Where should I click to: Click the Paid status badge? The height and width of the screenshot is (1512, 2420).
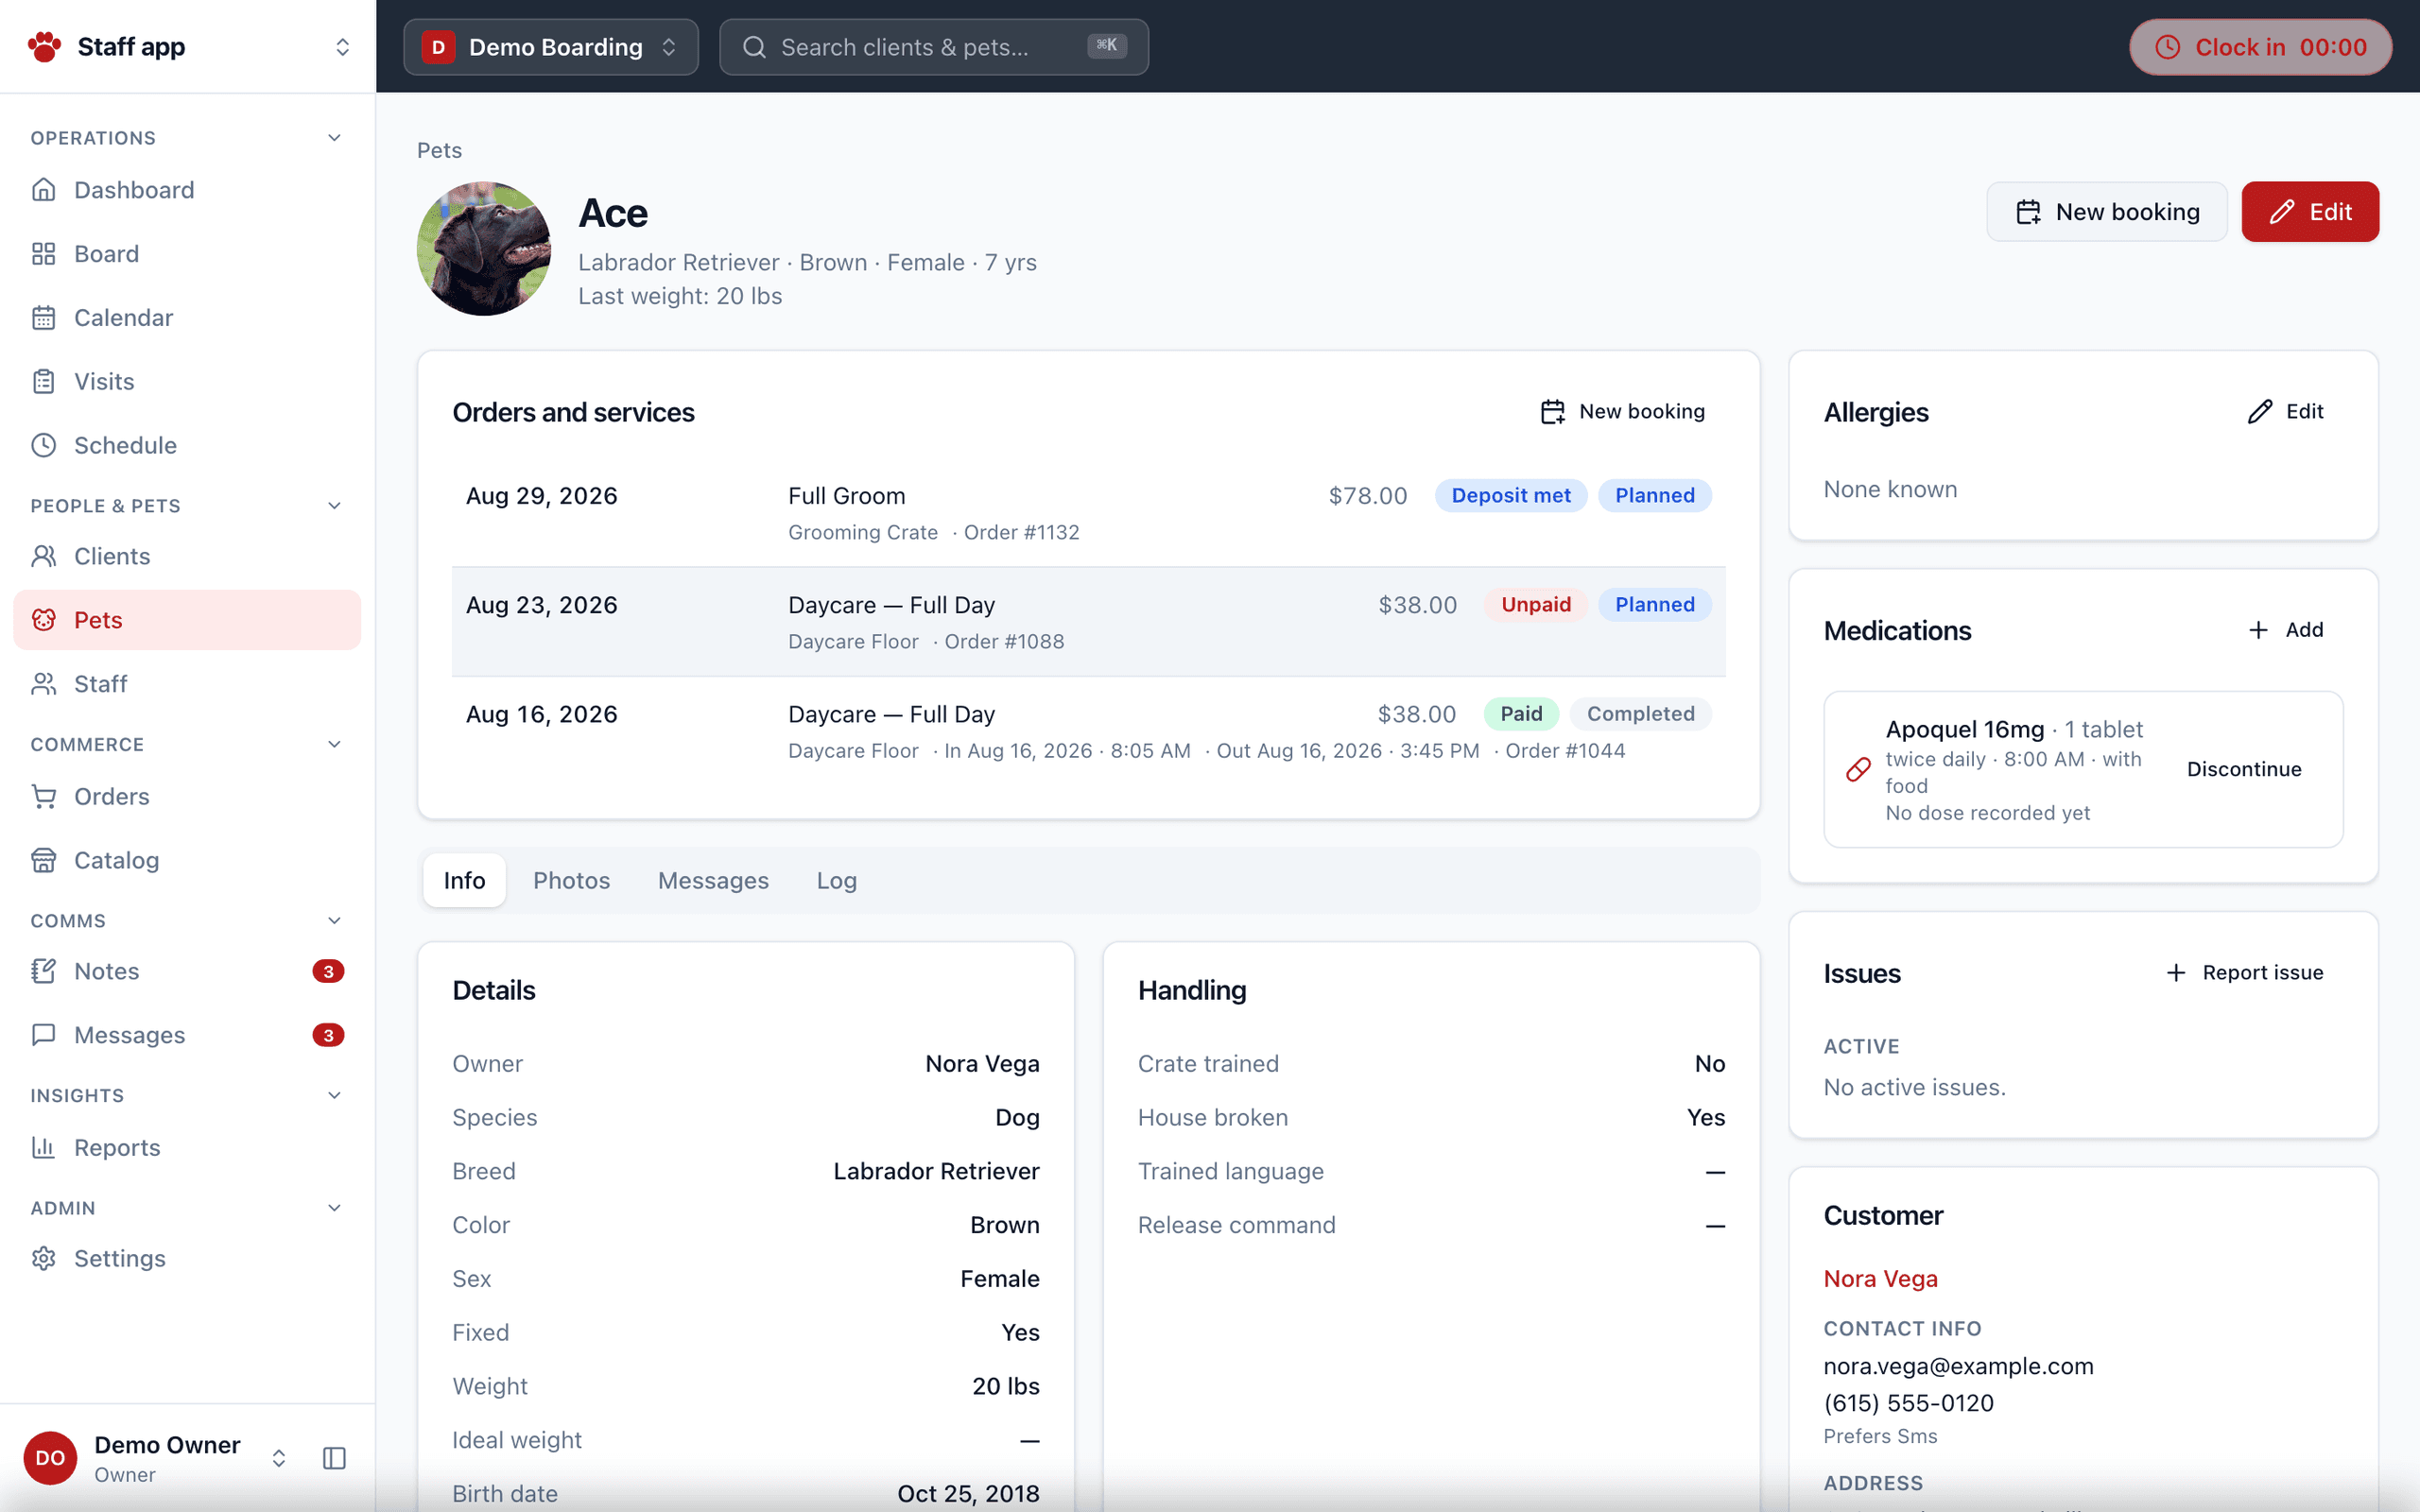click(x=1521, y=714)
